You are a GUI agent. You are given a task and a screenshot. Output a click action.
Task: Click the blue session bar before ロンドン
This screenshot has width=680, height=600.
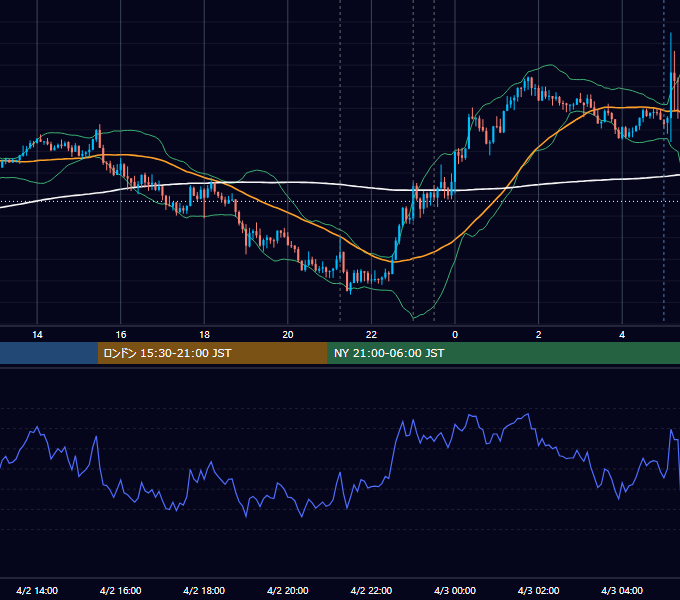click(49, 353)
